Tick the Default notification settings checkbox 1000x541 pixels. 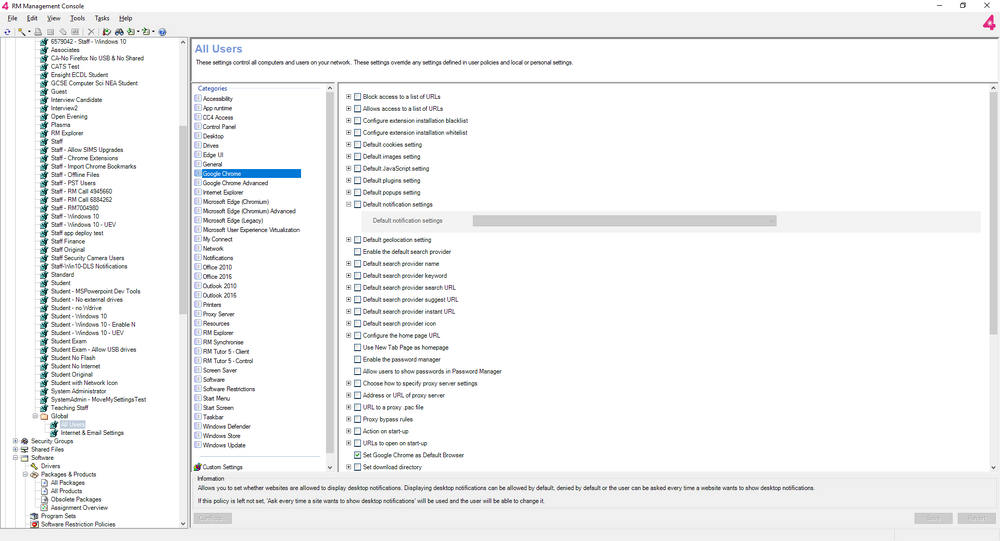pos(357,205)
